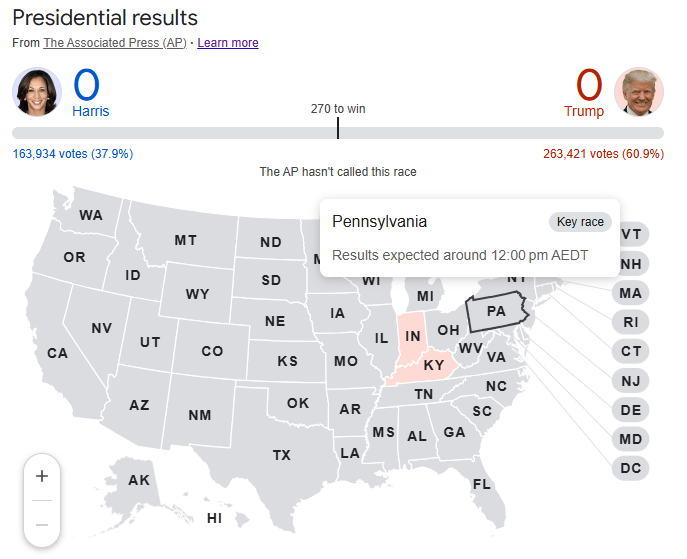Select Florida on the map

(482, 484)
